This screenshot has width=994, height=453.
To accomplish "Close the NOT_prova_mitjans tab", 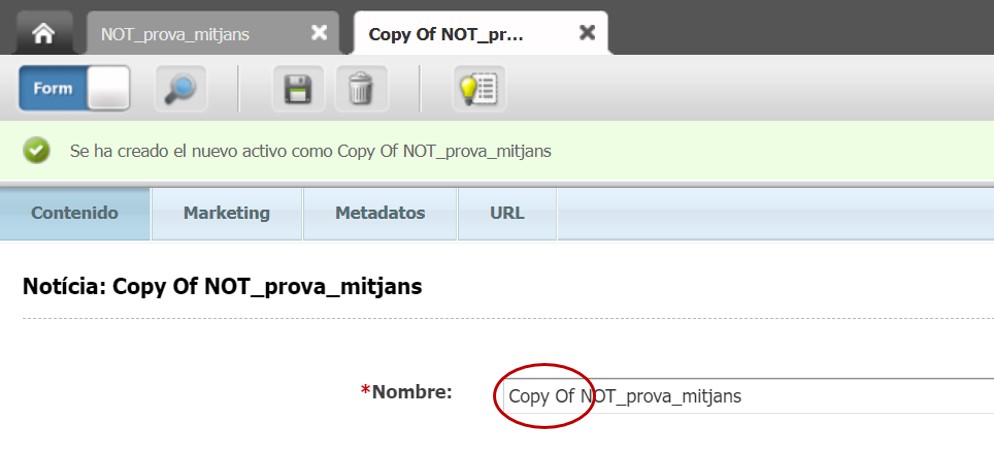I will (319, 33).
